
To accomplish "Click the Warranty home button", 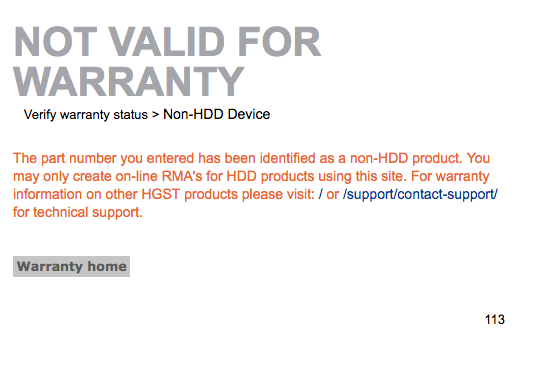I will pos(71,266).
